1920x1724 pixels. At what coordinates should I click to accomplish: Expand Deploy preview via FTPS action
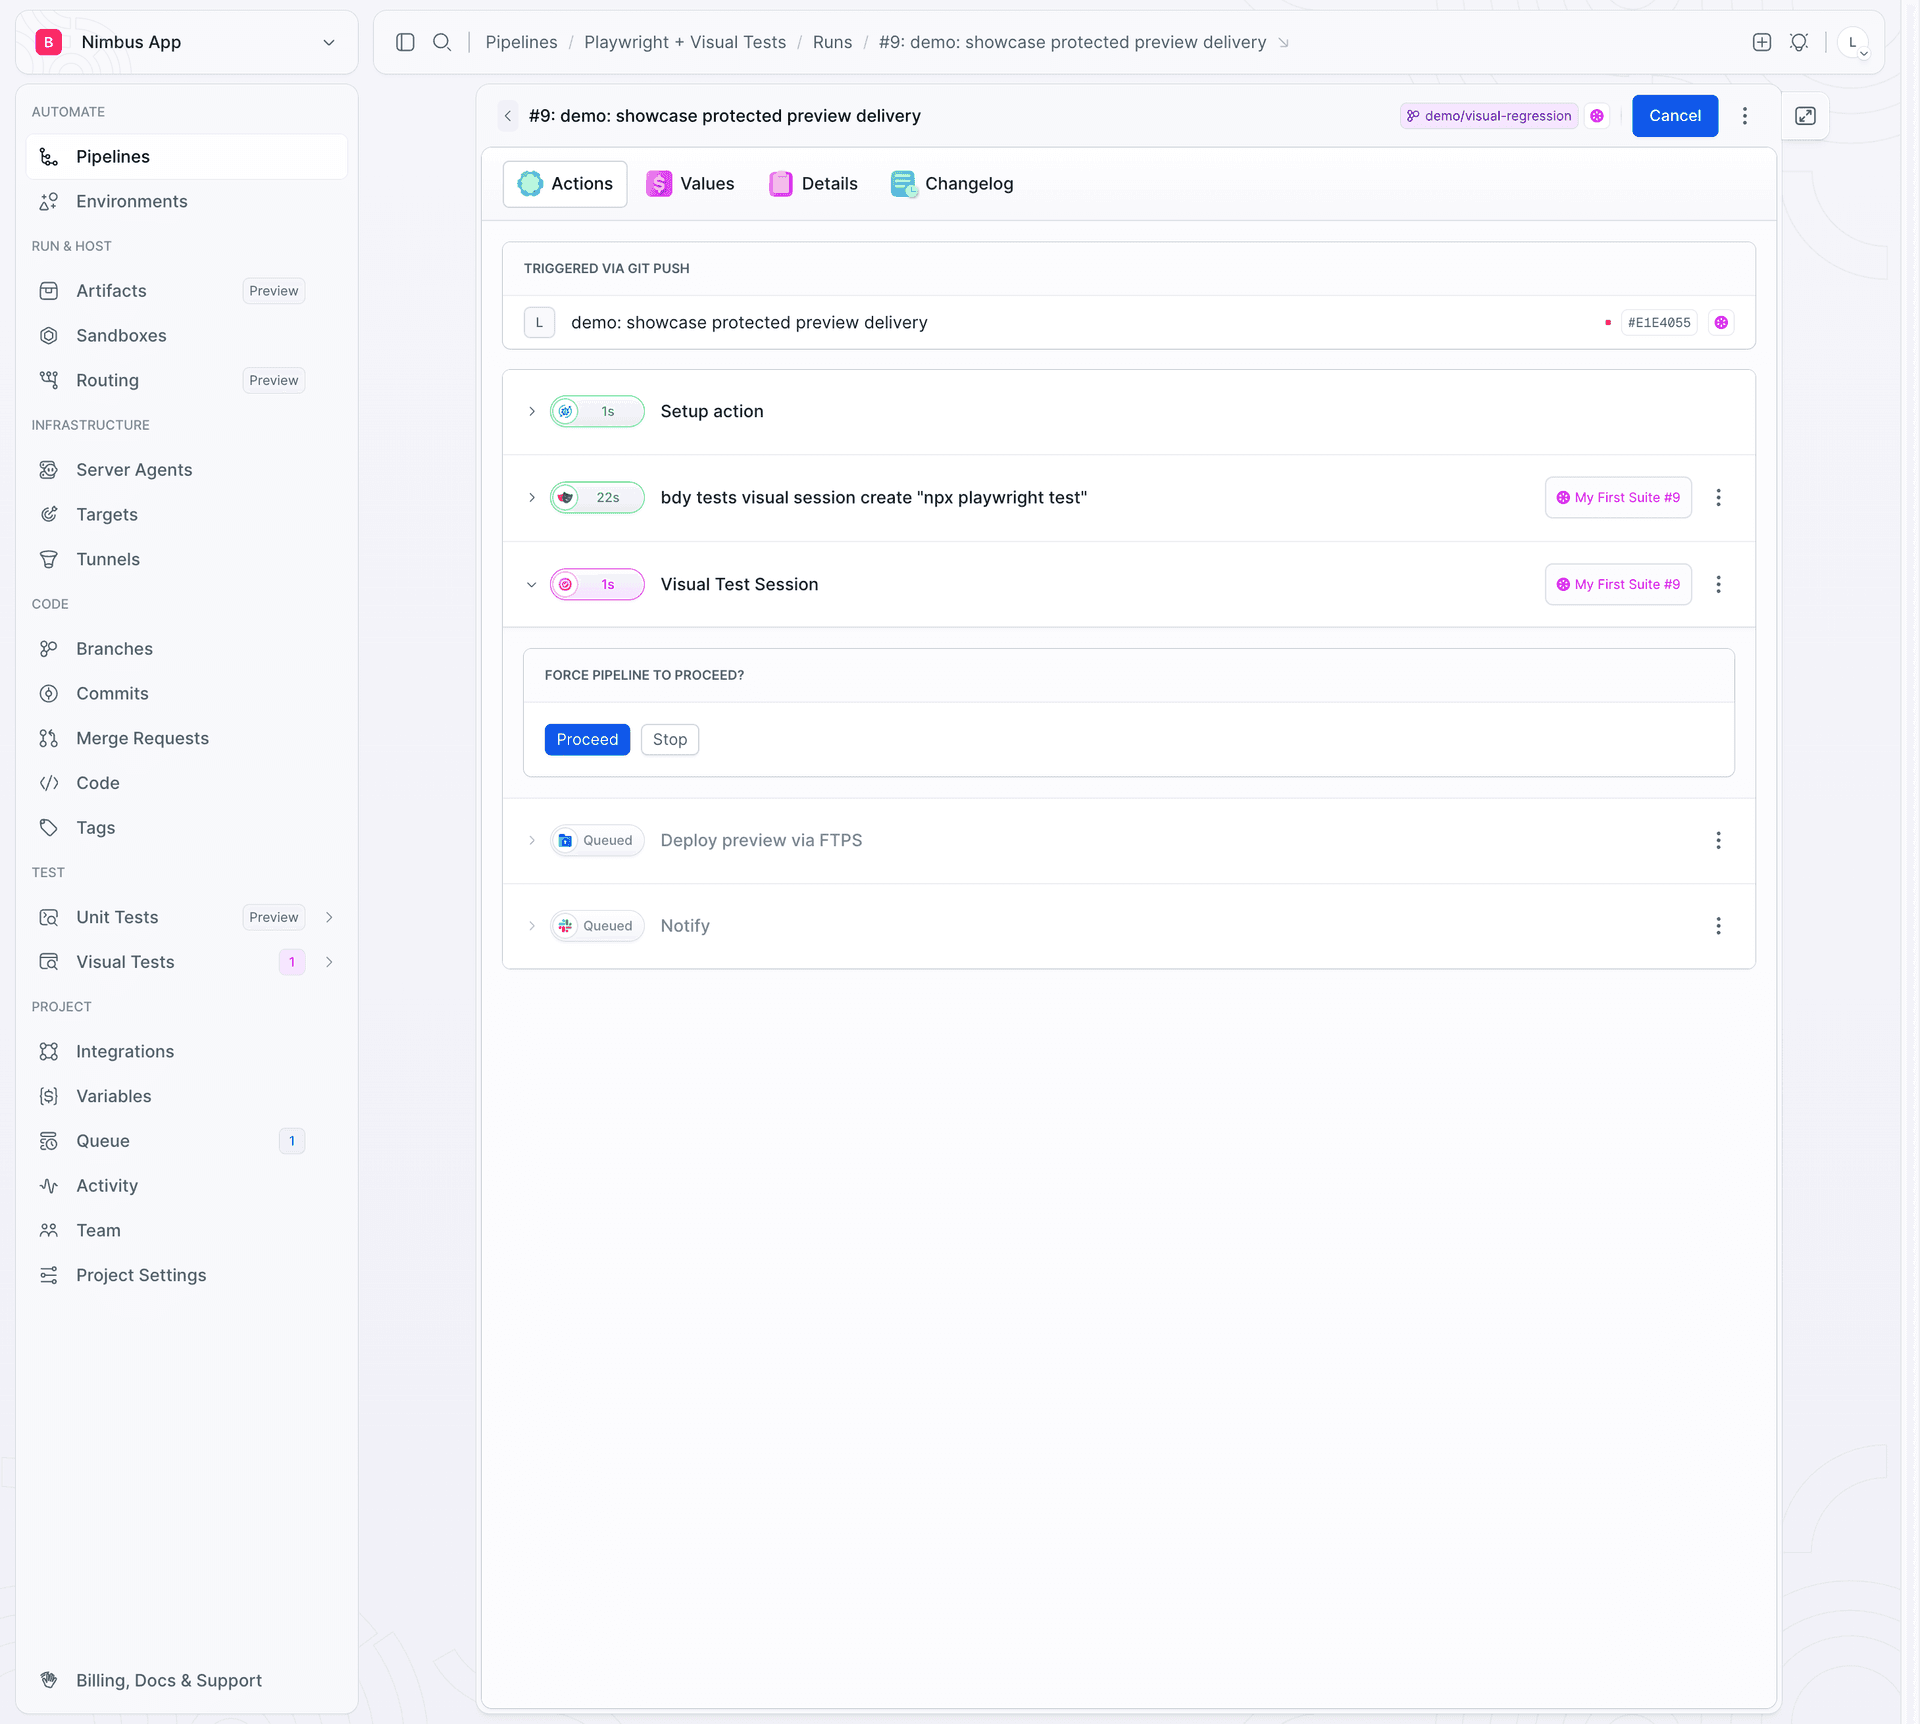[x=532, y=840]
